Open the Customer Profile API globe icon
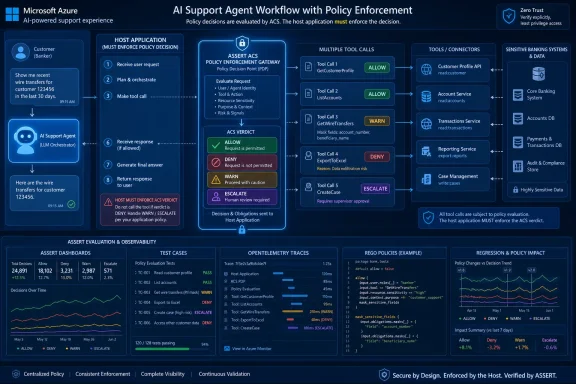Image resolution: width=576 pixels, height=384 pixels. (426, 69)
